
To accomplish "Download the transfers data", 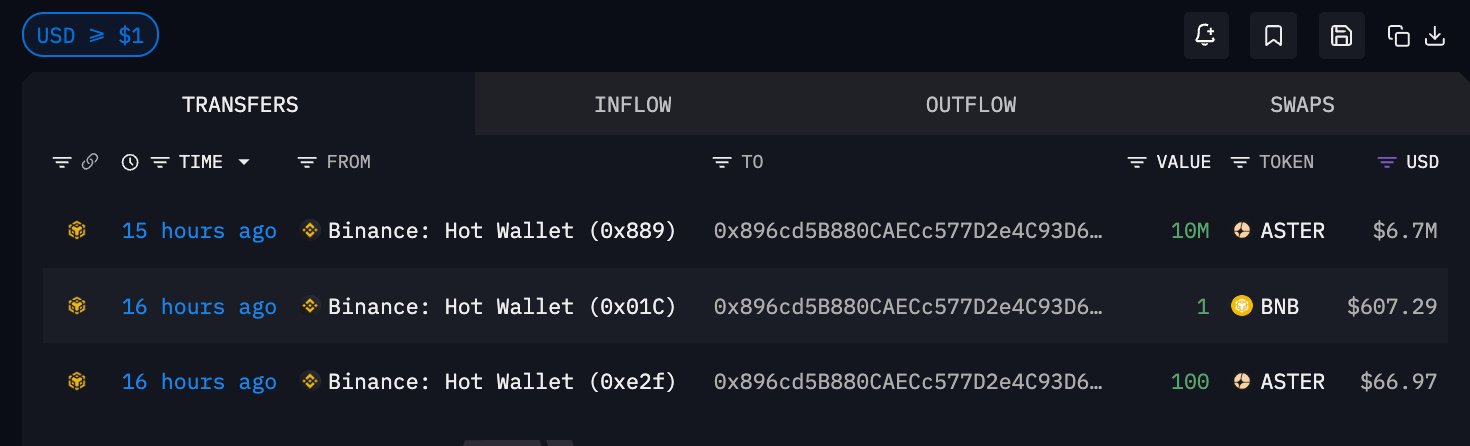I will (1435, 36).
